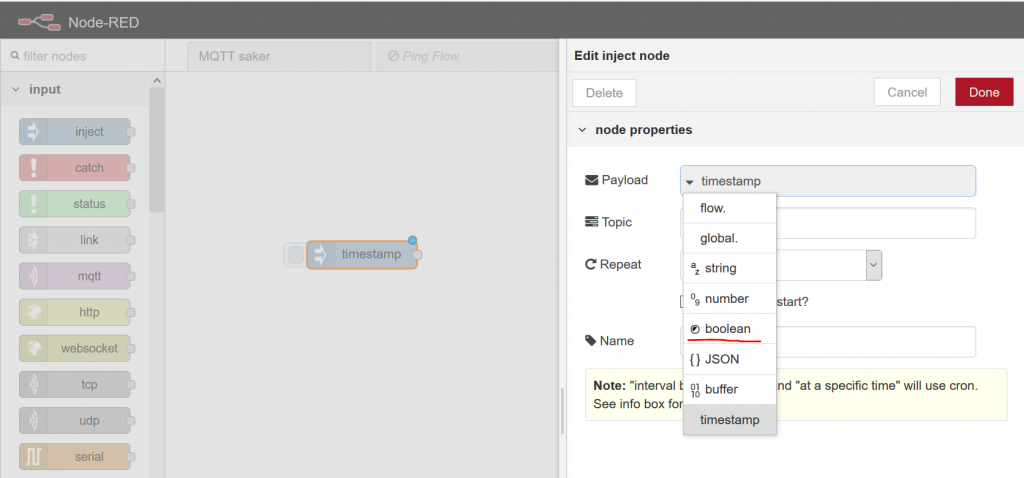Choose JSON from payload type list

729,359
